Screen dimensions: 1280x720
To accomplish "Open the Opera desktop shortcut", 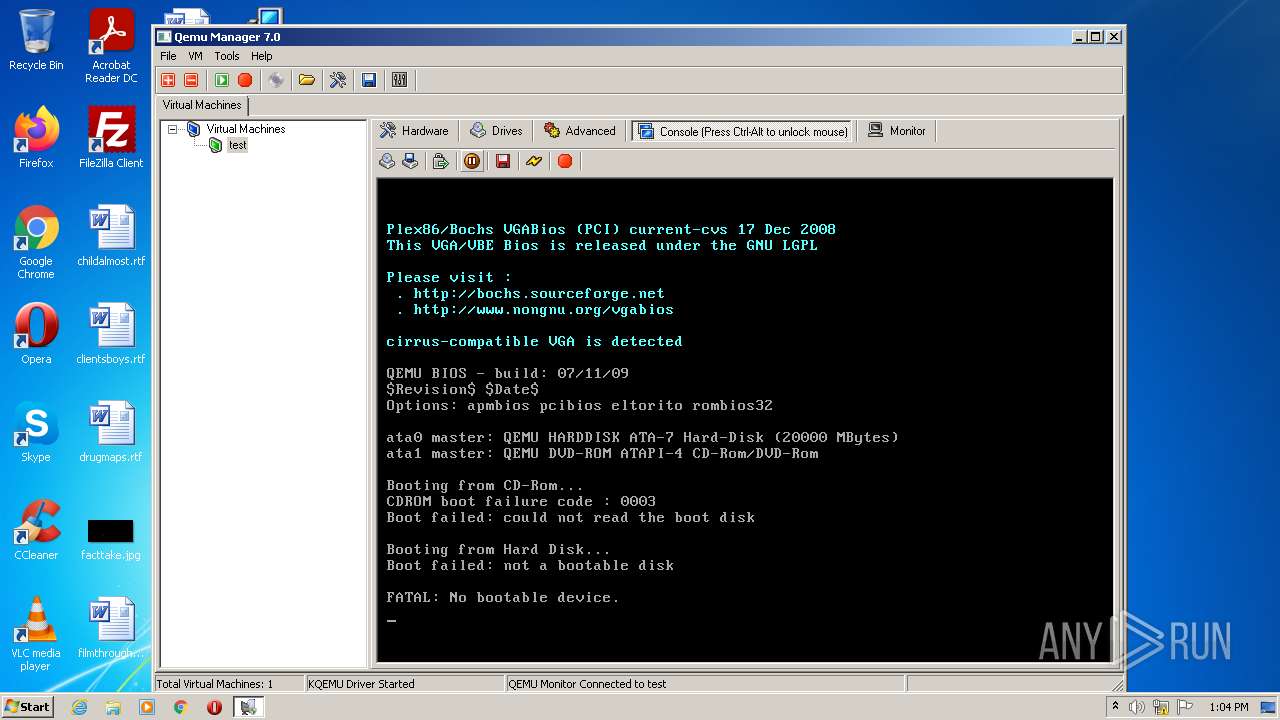I will (x=36, y=334).
